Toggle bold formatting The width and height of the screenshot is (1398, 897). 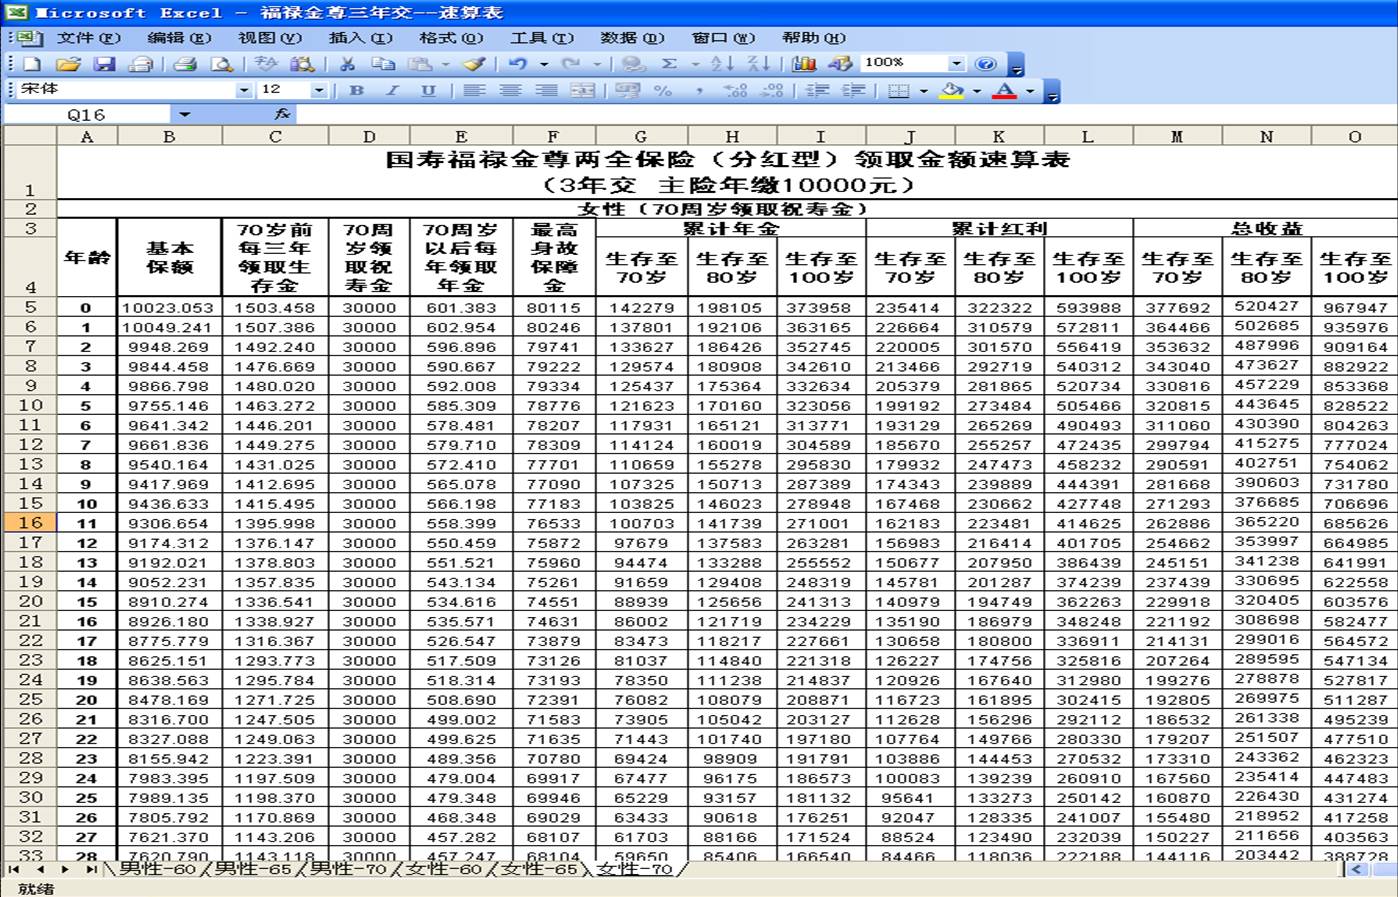click(356, 91)
